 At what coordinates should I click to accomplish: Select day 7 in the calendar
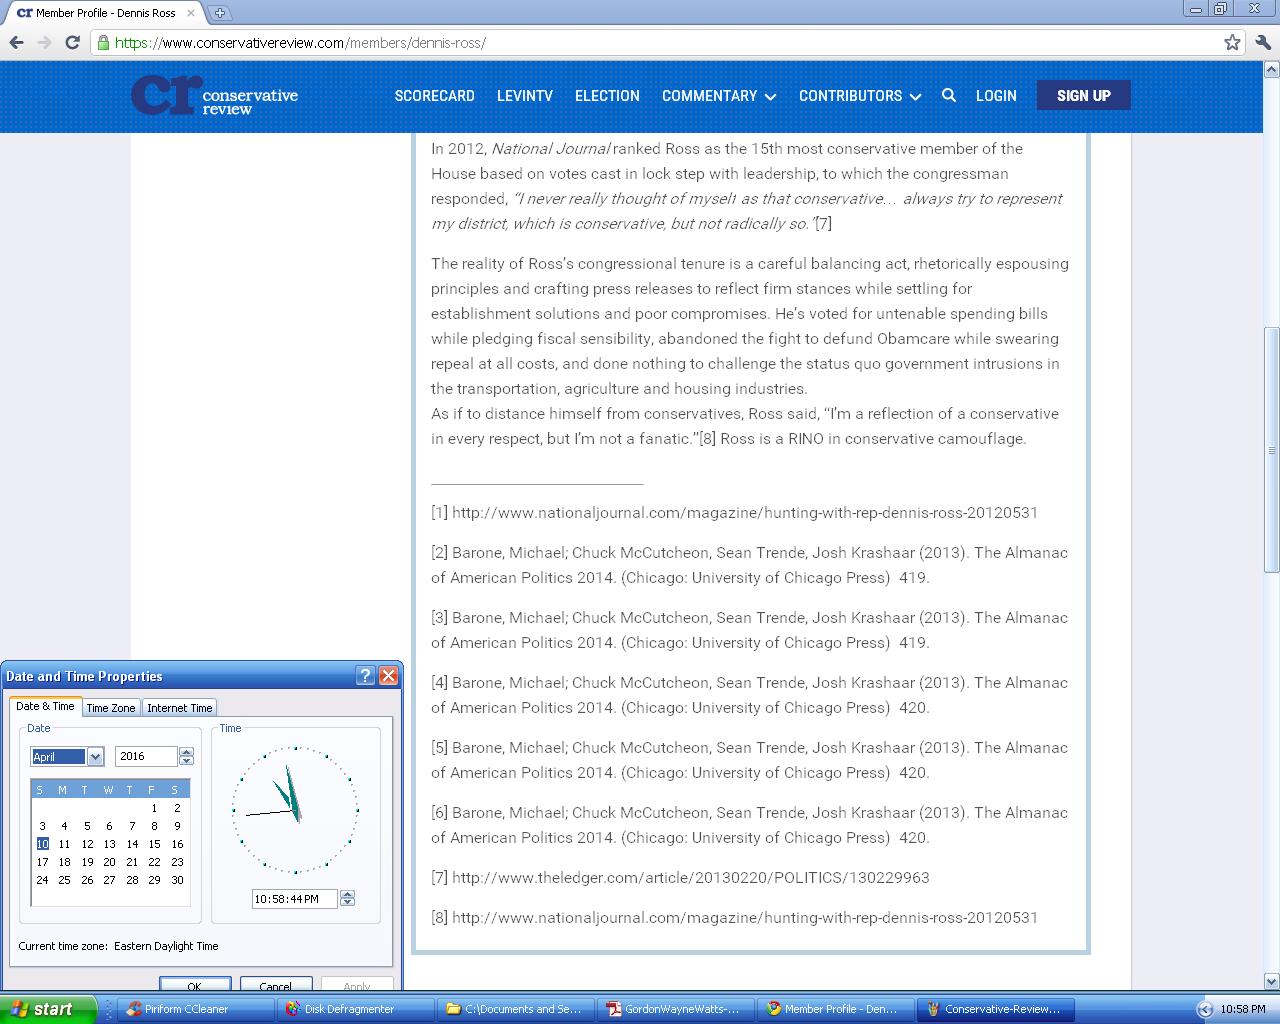[x=132, y=826]
